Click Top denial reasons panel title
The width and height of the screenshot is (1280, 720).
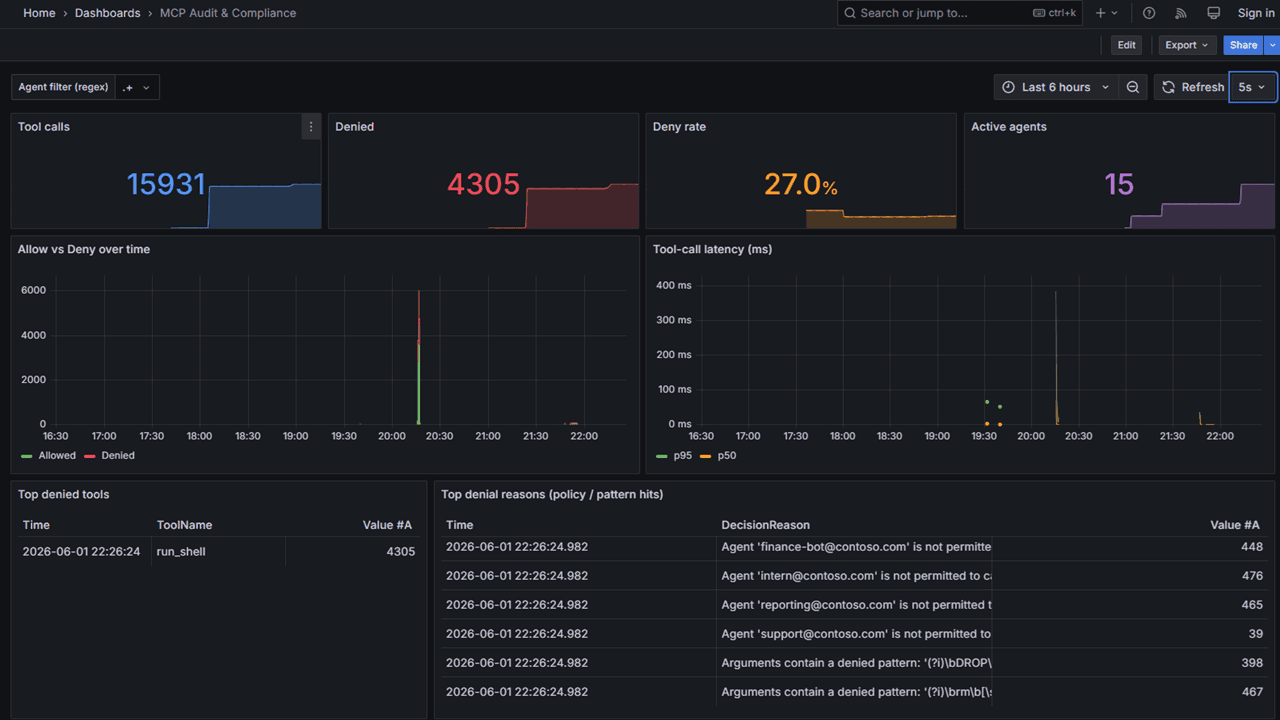(x=552, y=494)
